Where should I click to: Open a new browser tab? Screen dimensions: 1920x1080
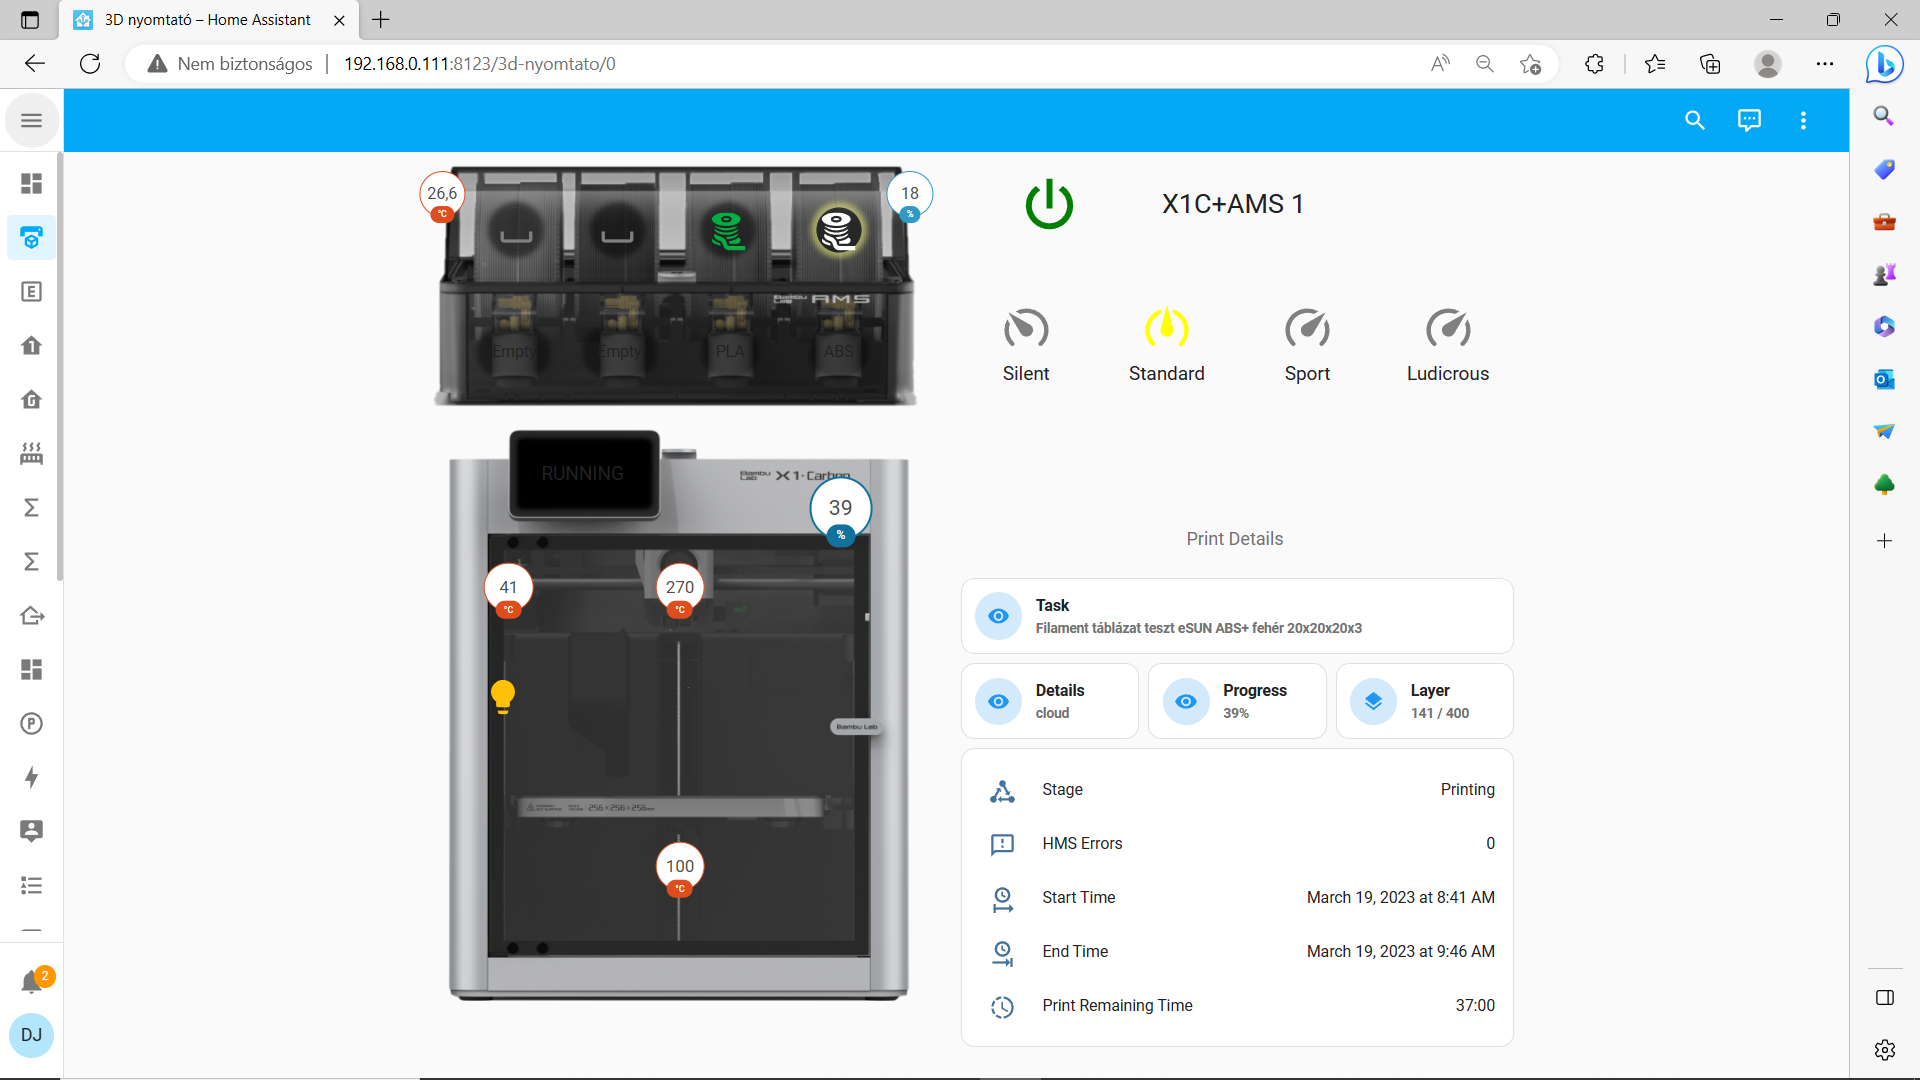[381, 20]
